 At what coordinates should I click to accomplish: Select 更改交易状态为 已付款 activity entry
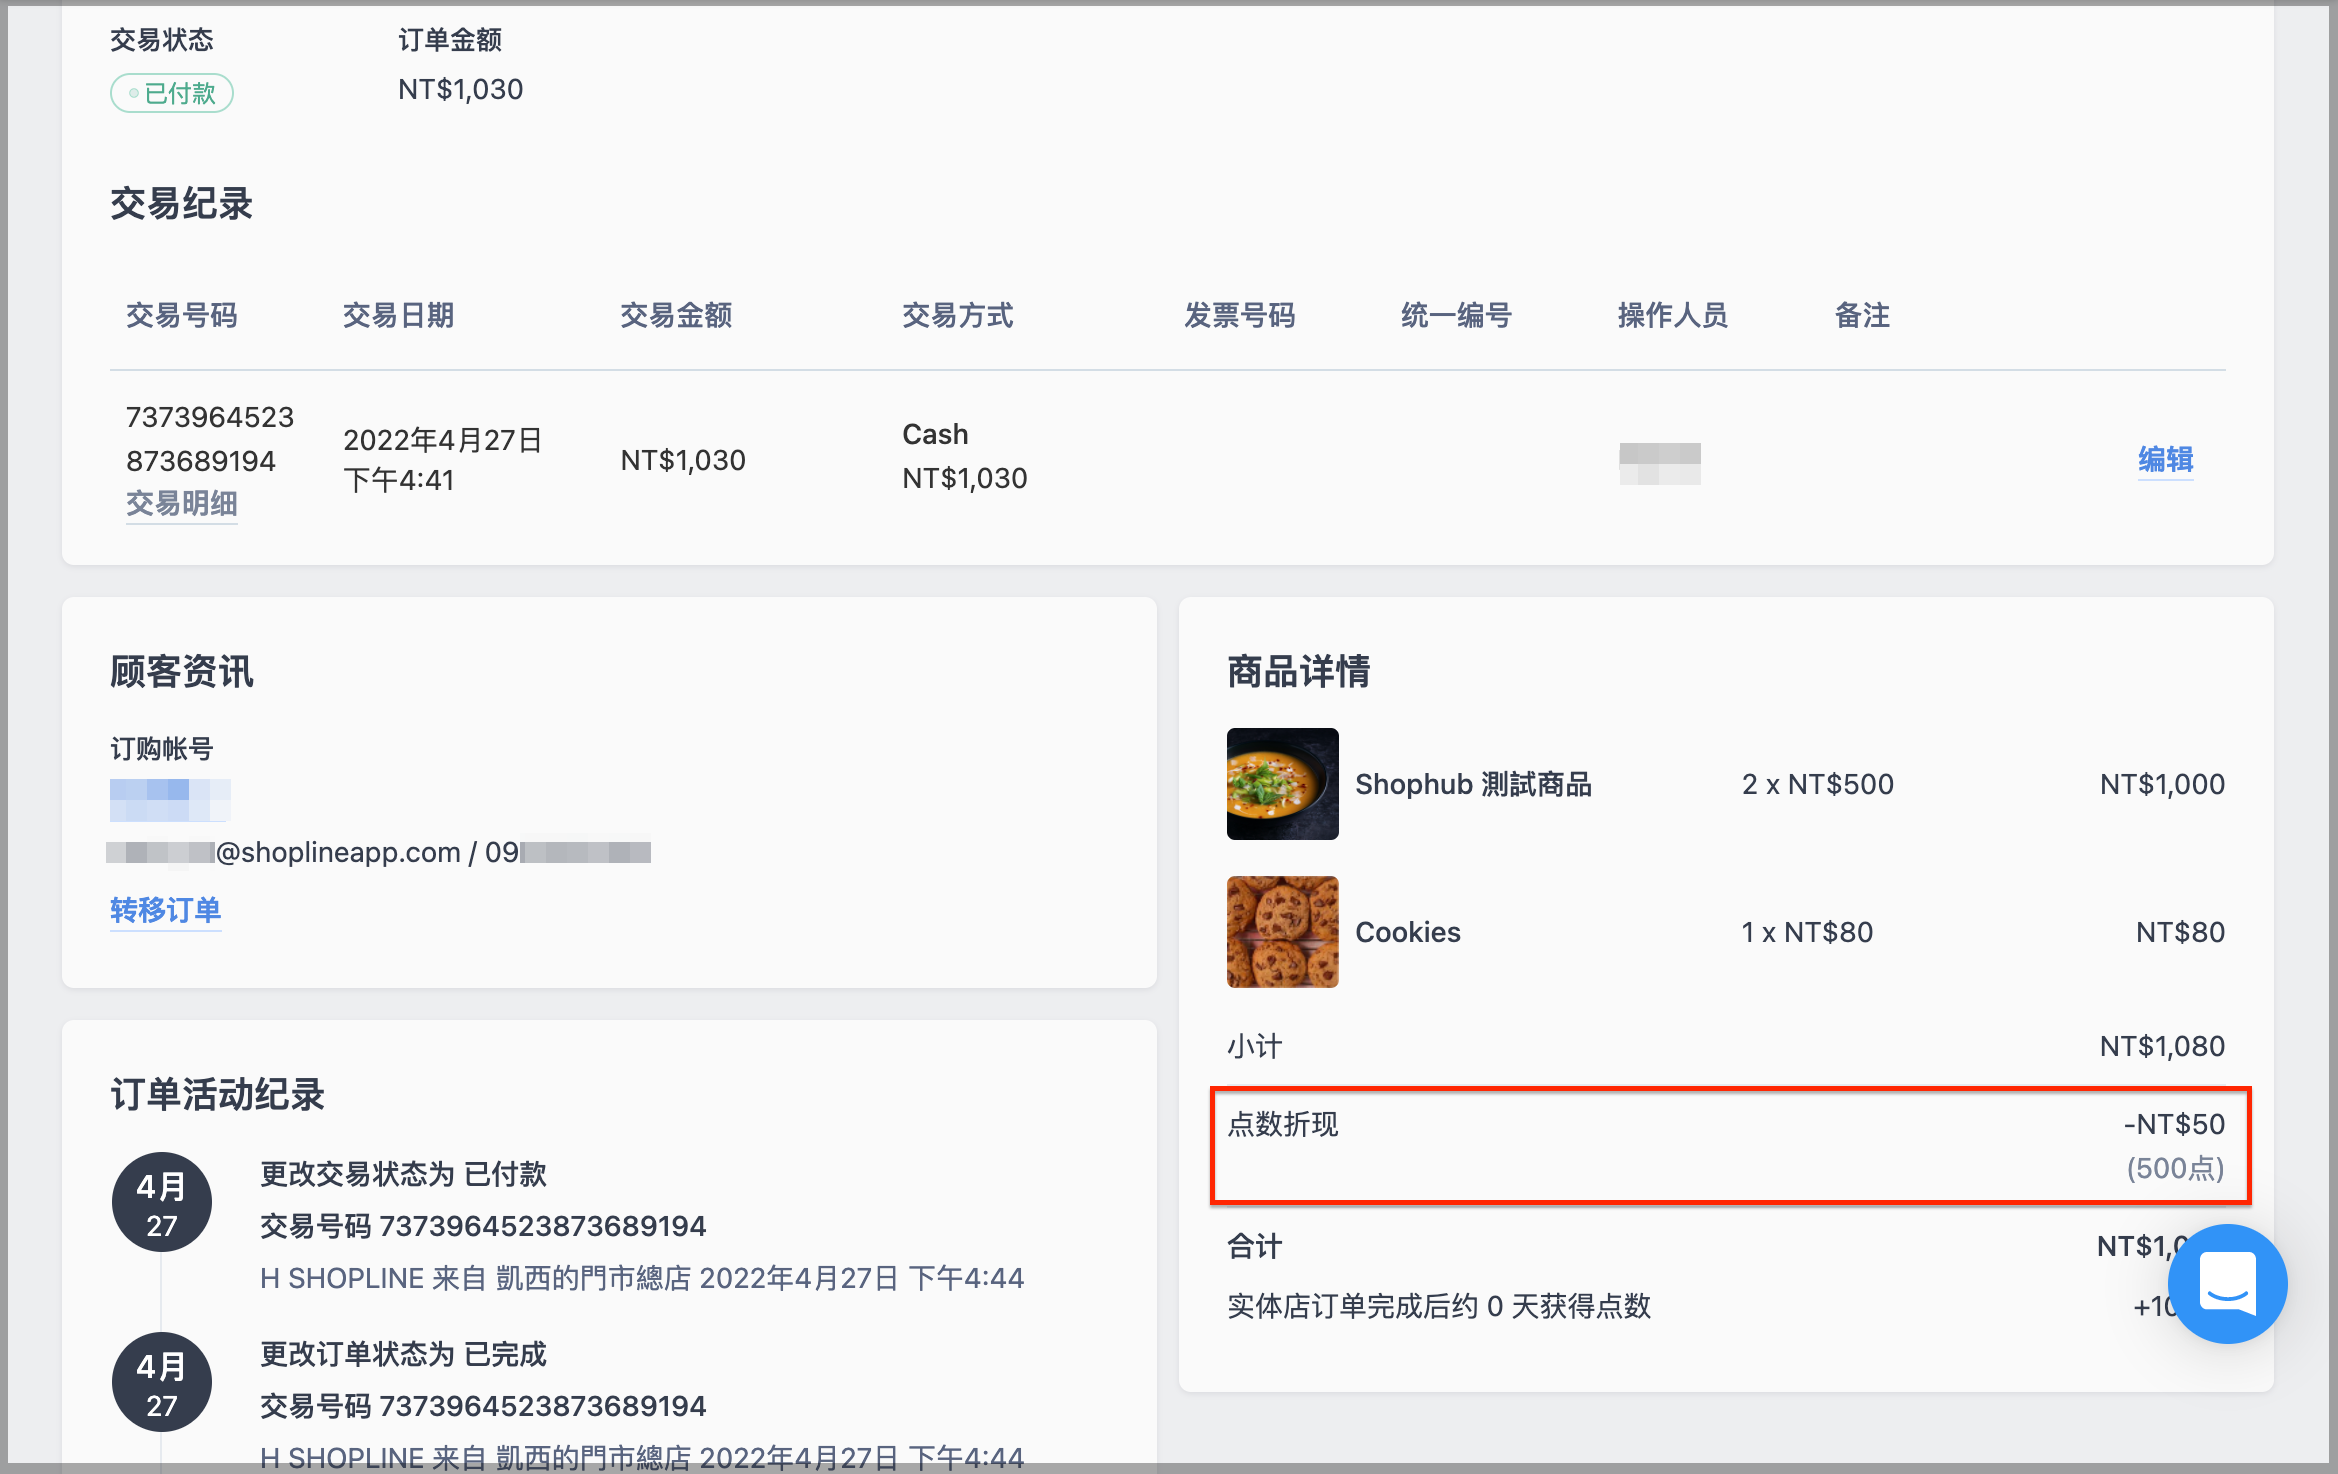tap(404, 1174)
